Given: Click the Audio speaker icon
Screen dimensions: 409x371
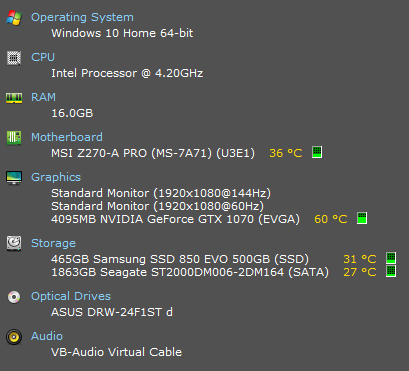Looking at the screenshot, I should click(x=14, y=337).
